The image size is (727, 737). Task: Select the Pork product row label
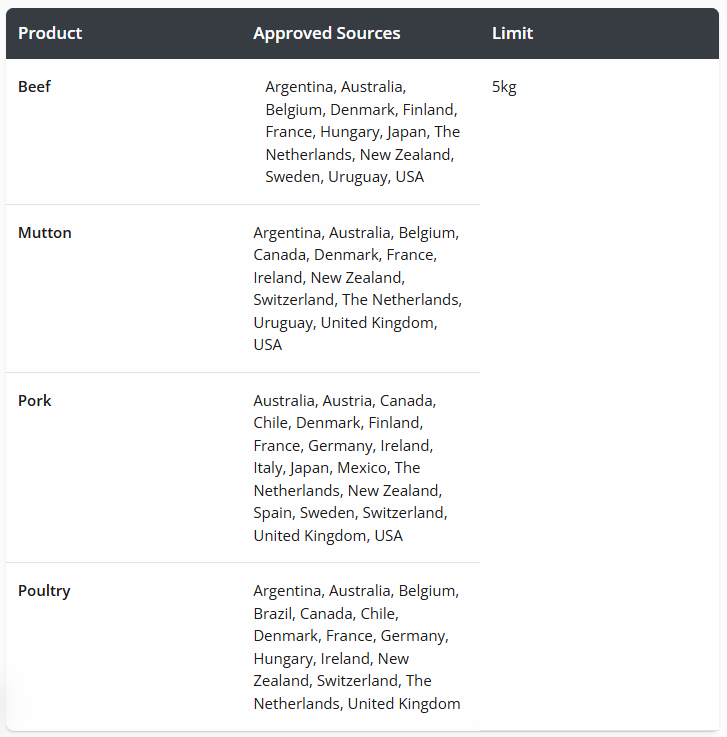(34, 401)
